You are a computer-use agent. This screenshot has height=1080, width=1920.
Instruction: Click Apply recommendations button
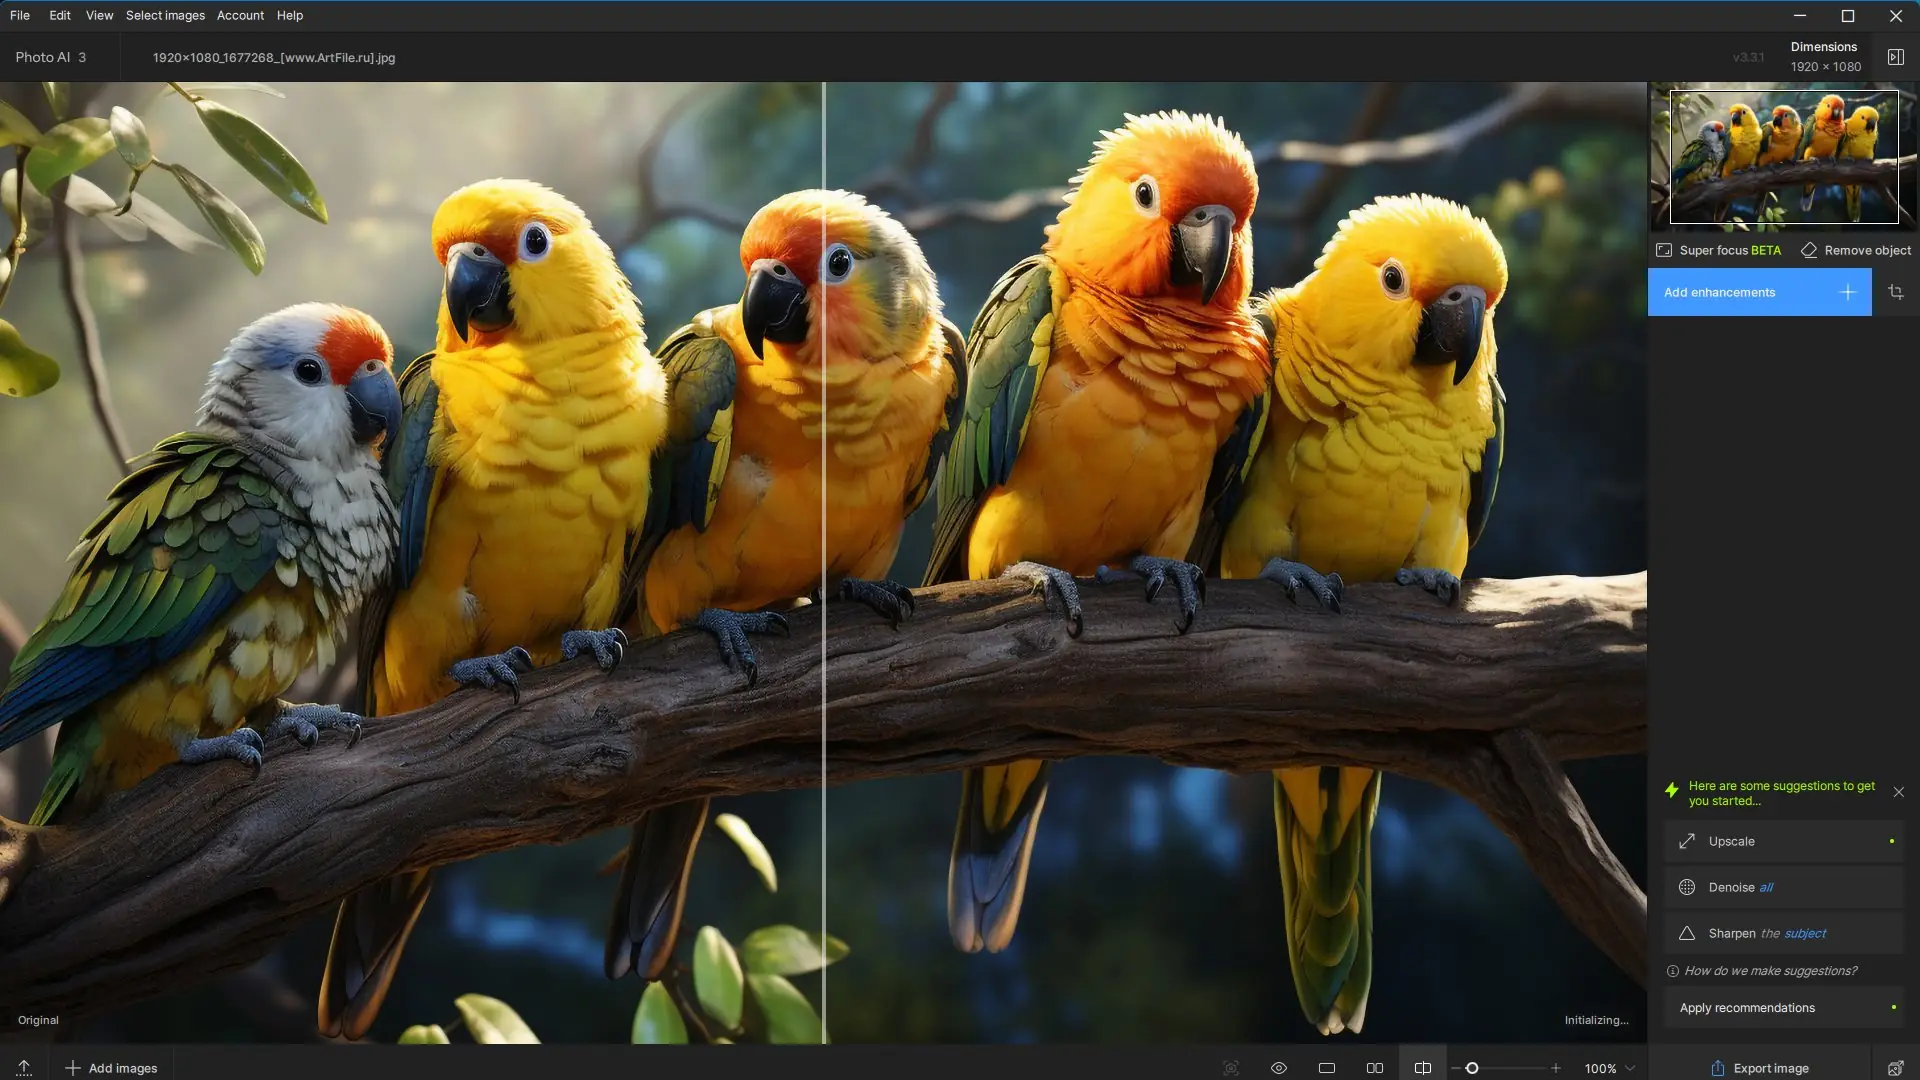click(1784, 1007)
